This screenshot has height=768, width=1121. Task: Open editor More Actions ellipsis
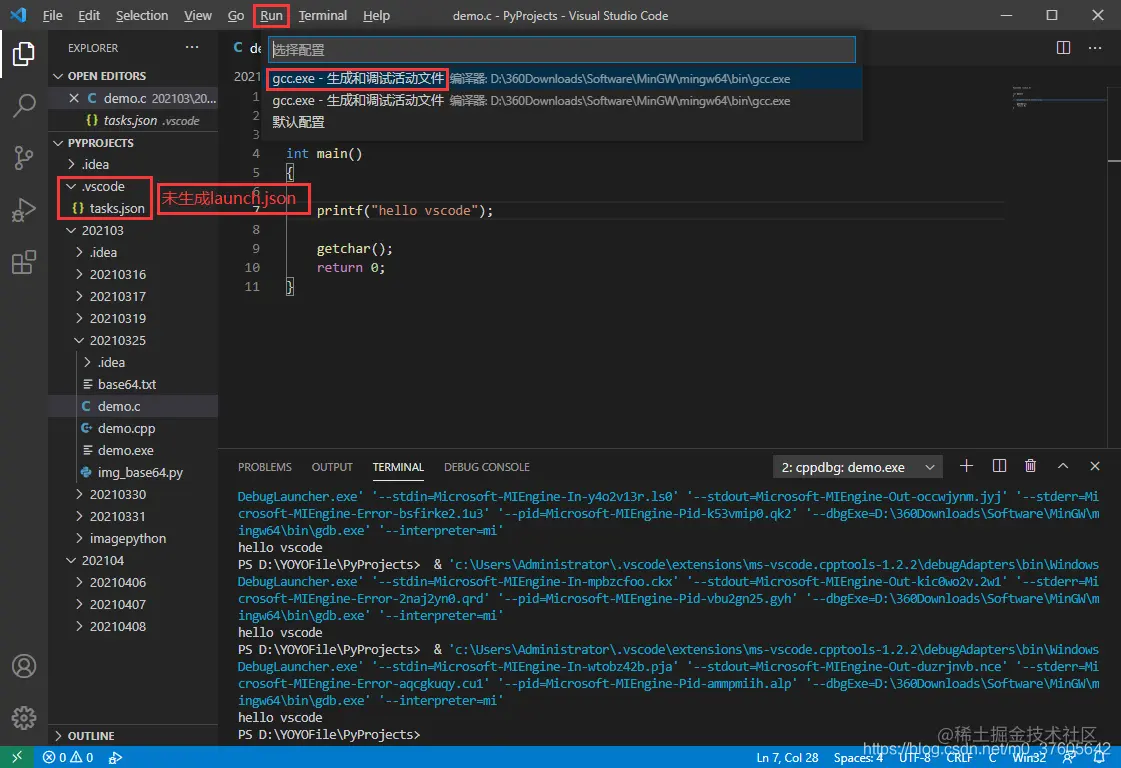tap(1095, 47)
